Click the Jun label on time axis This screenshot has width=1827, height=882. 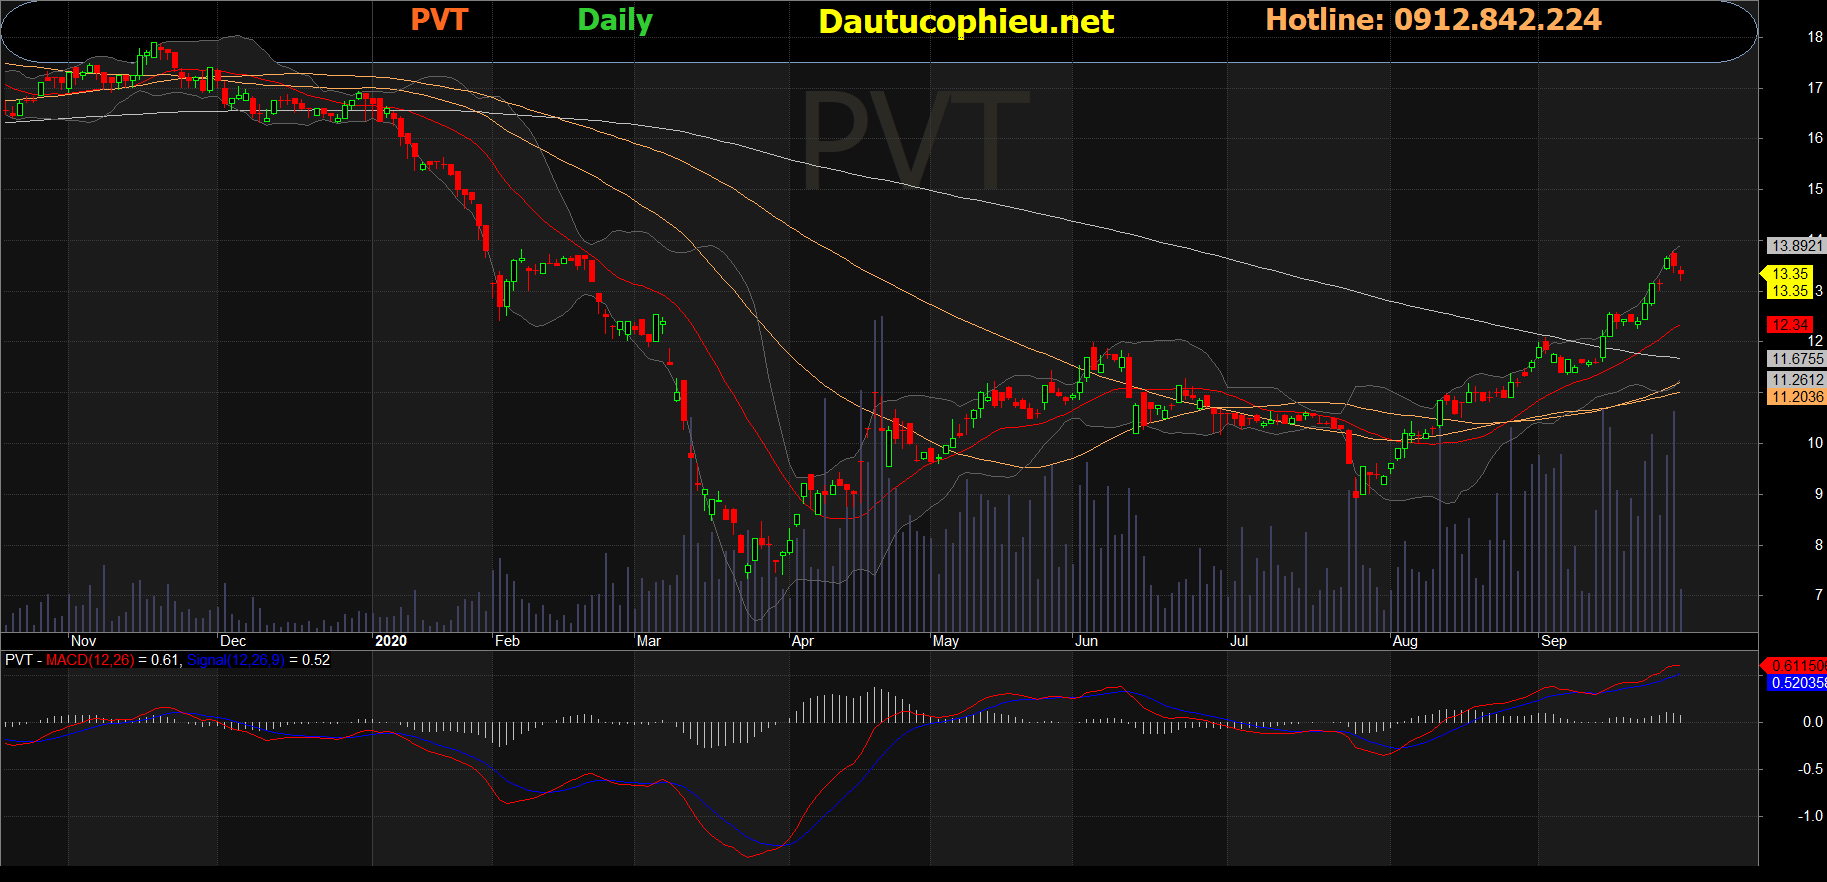pyautogui.click(x=1086, y=641)
